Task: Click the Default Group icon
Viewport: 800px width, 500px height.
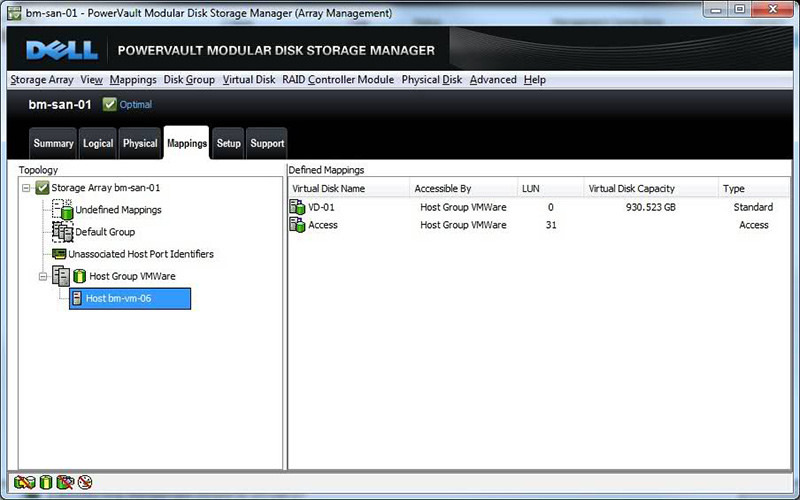Action: coord(63,232)
